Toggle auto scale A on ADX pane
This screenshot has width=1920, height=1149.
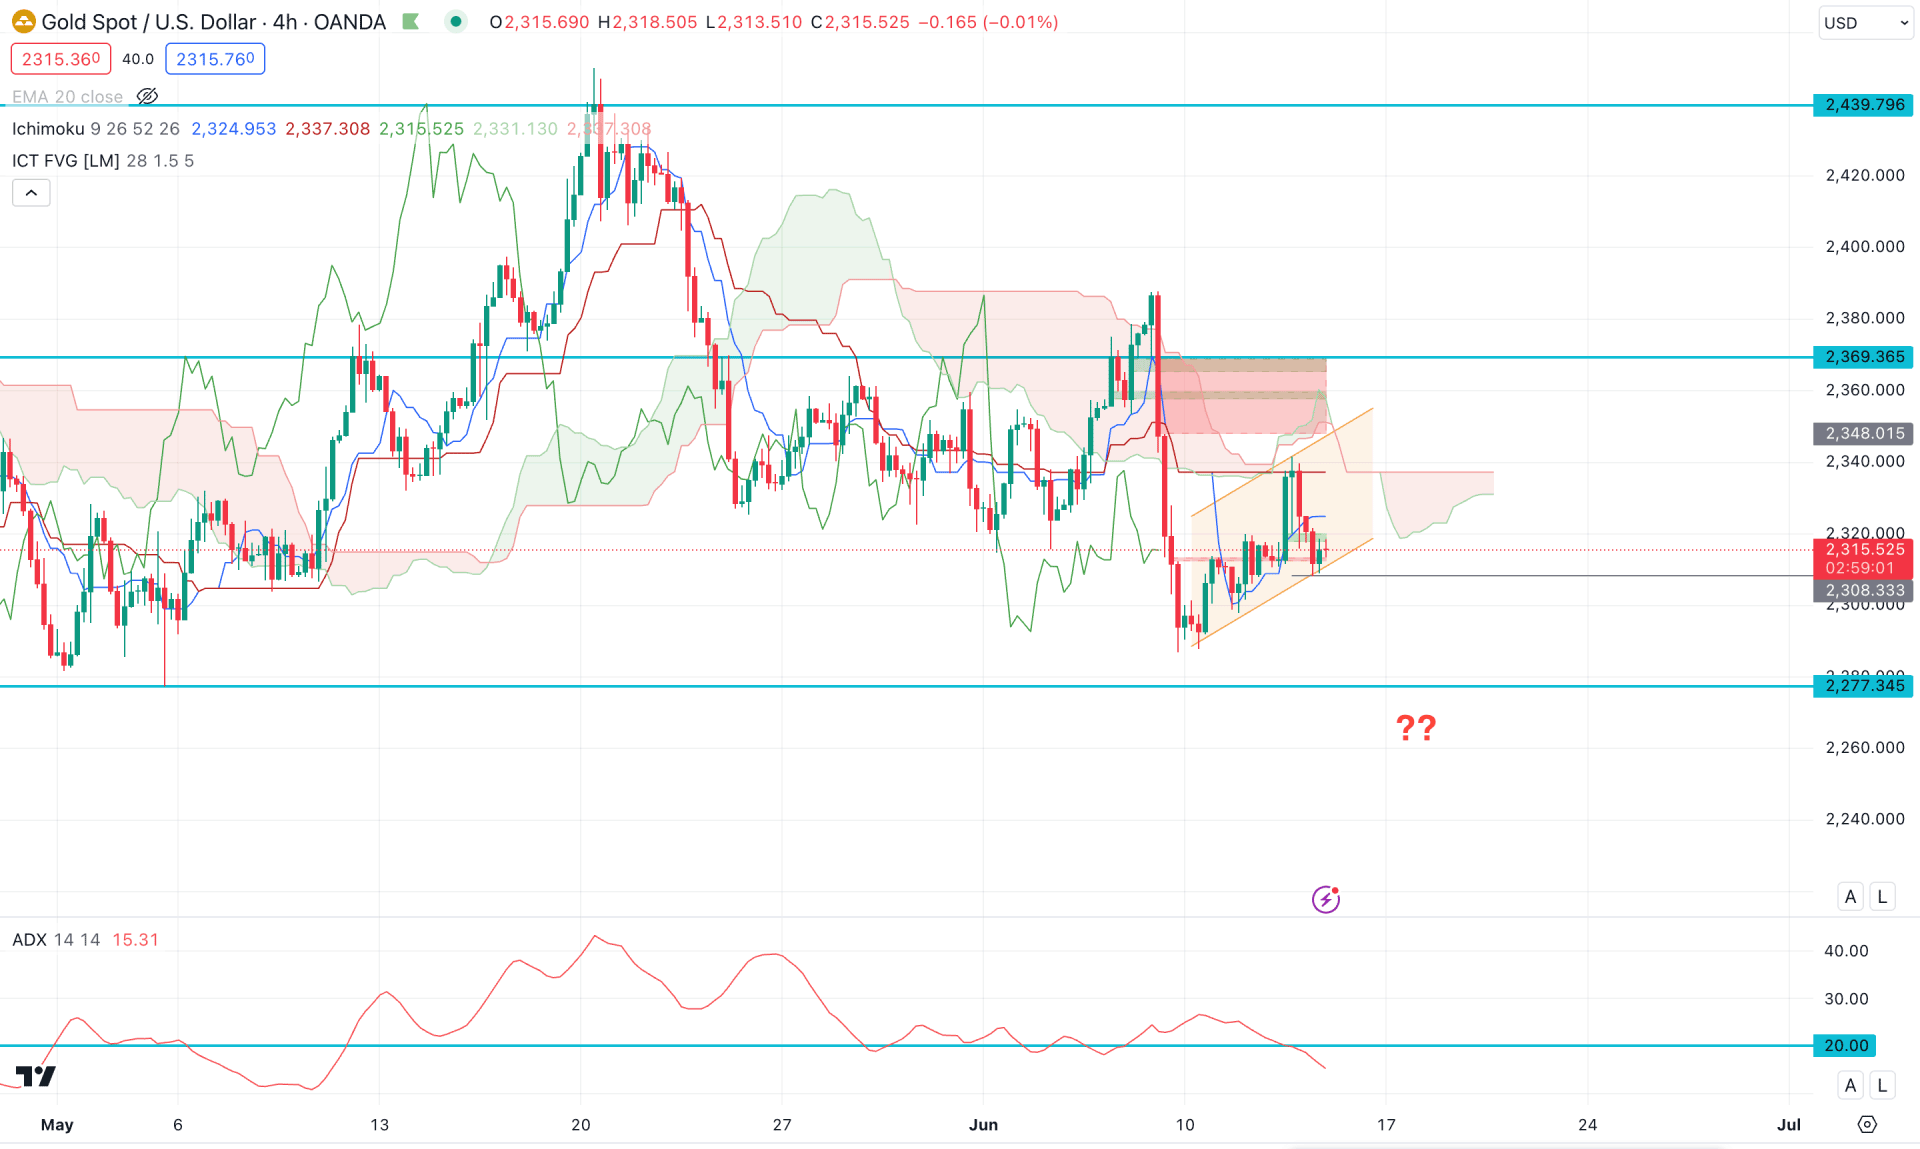pyautogui.click(x=1850, y=1085)
